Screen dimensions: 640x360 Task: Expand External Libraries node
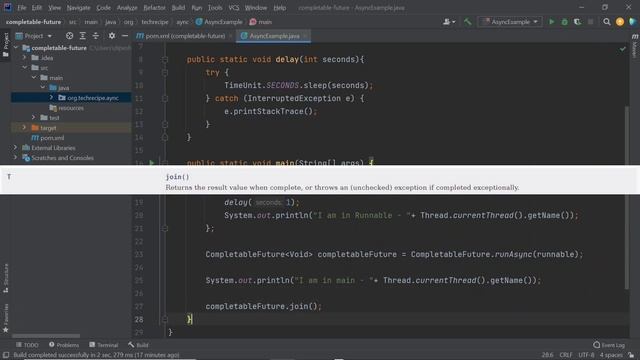16,148
